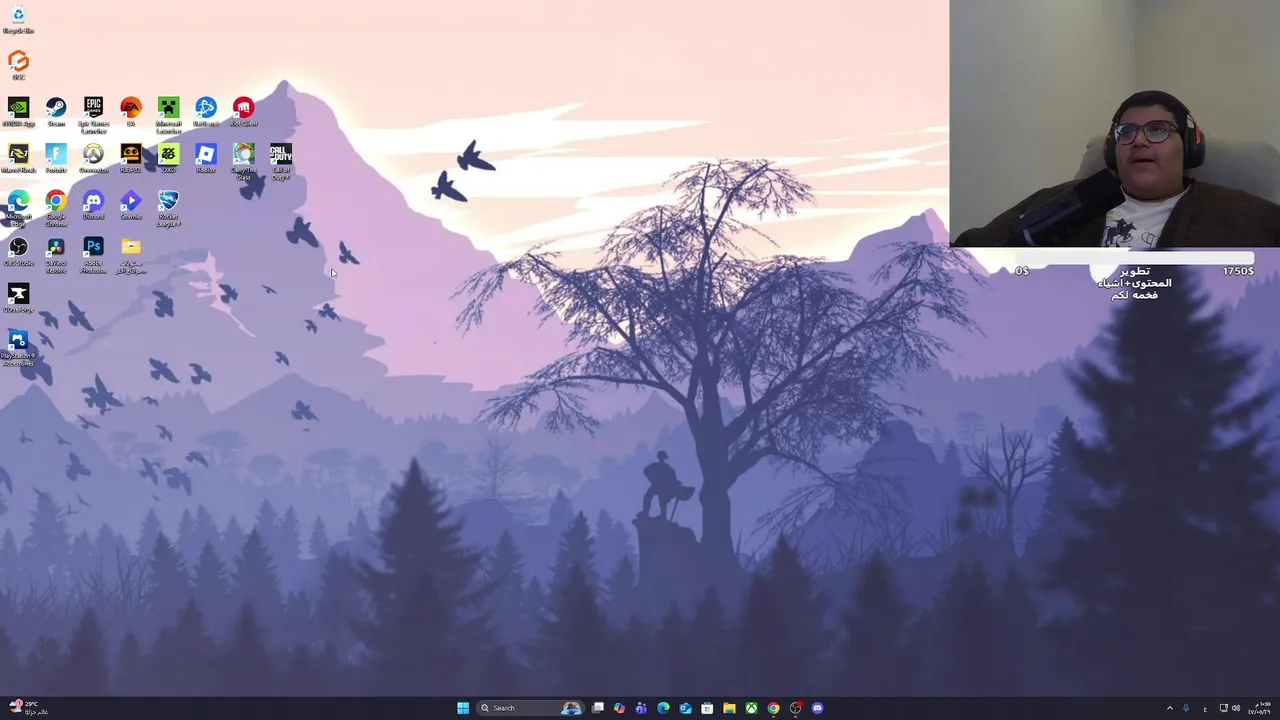
Task: Open the Windows Start menu
Action: [463, 708]
